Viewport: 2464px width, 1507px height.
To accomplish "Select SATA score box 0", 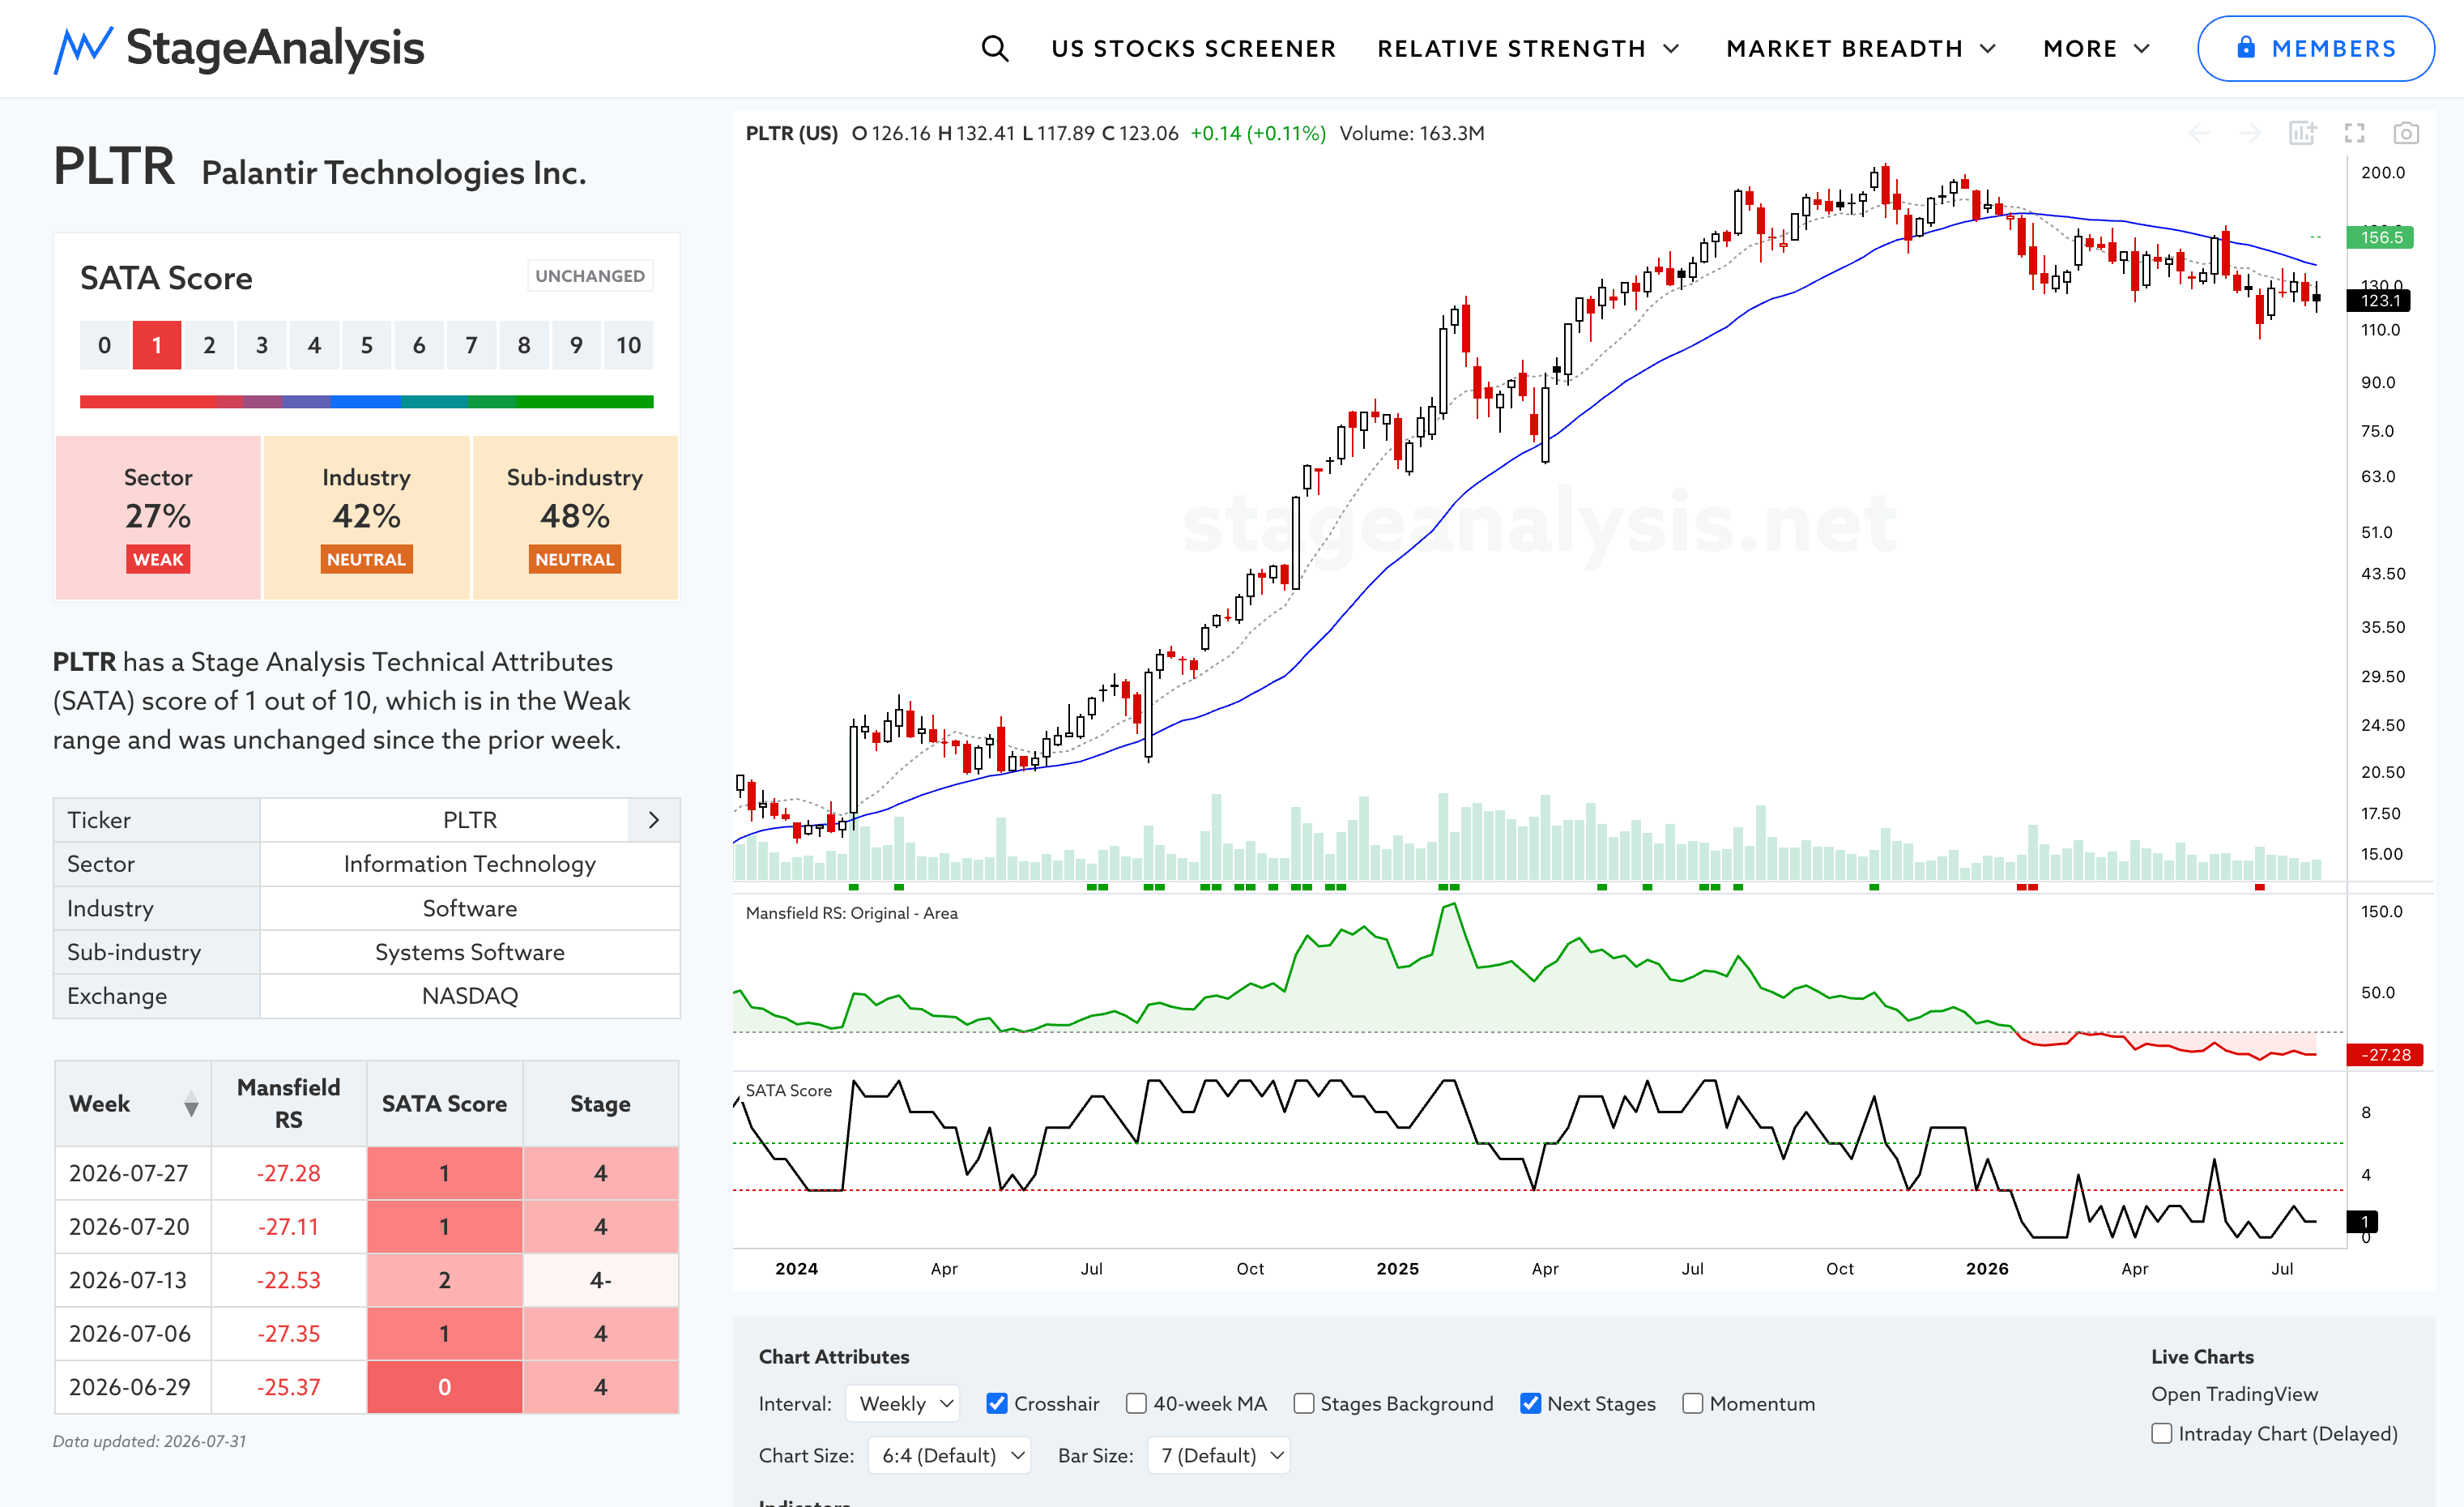I will tap(105, 345).
